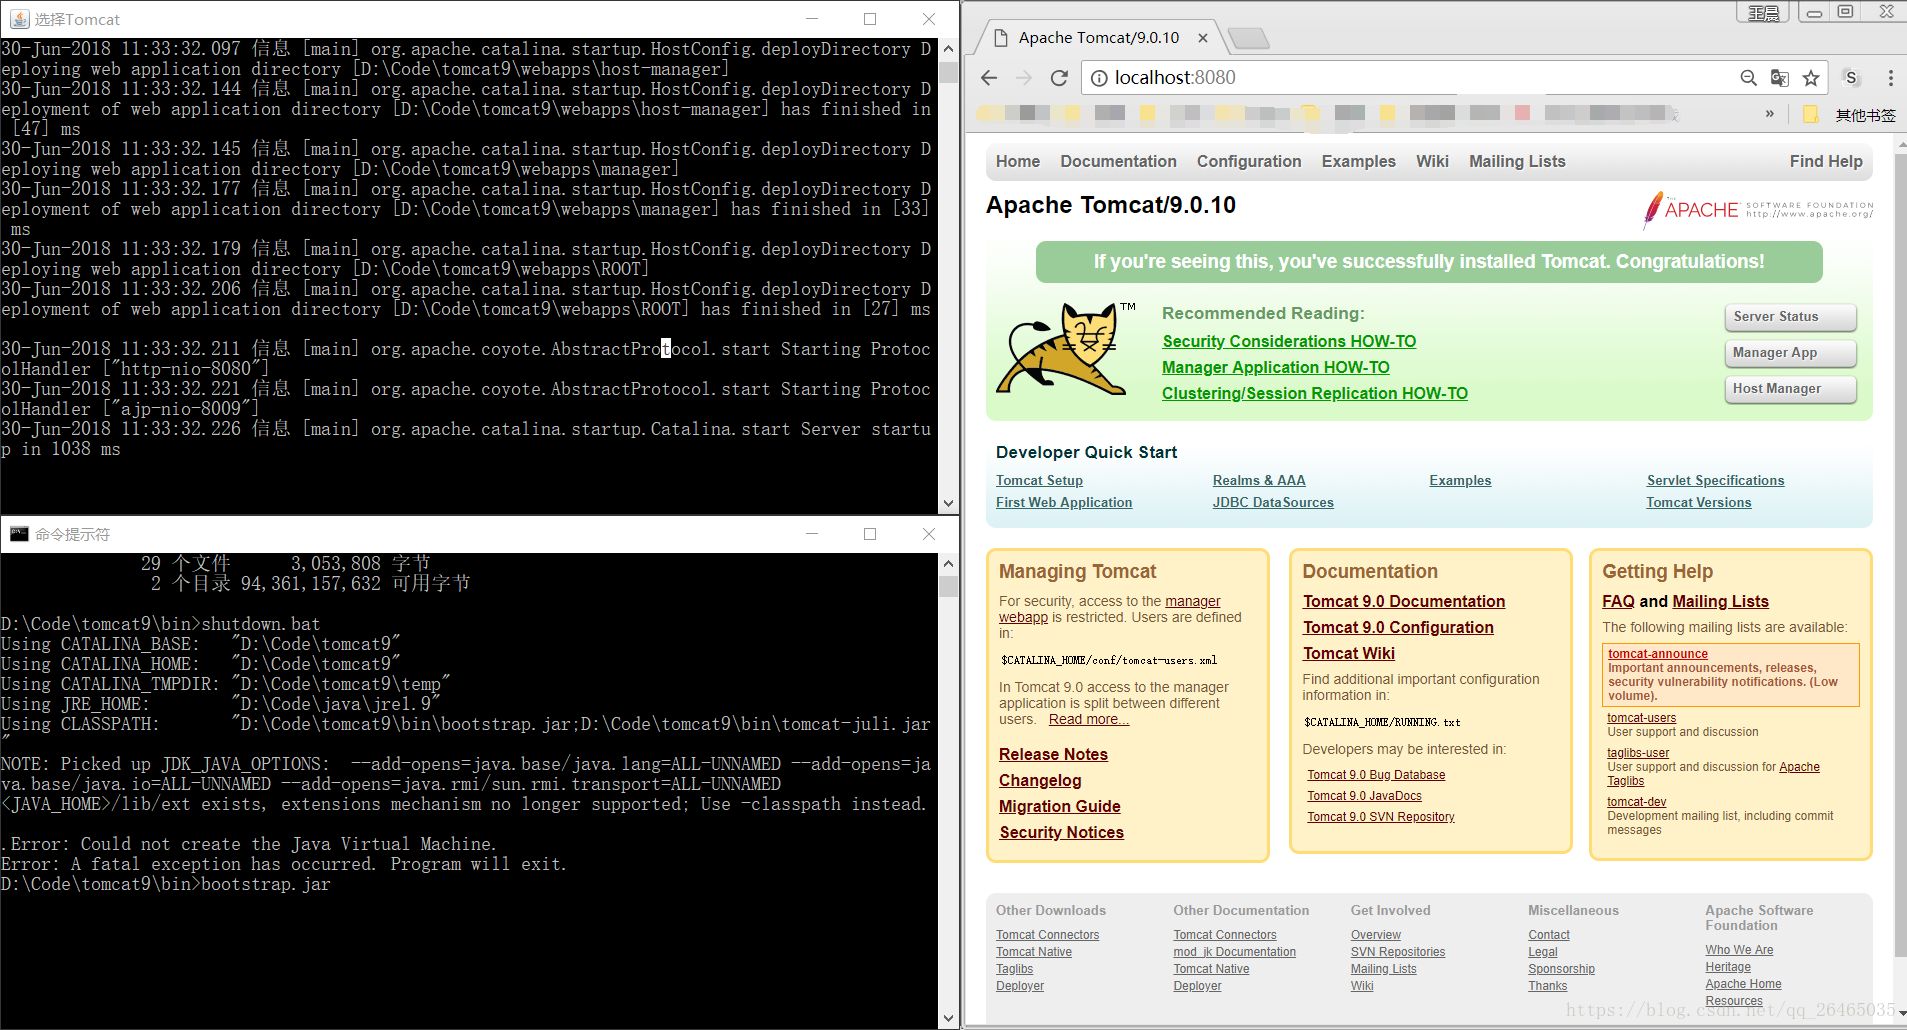Open the Mailing Lists nav item
This screenshot has height=1030, width=1907.
1517,162
